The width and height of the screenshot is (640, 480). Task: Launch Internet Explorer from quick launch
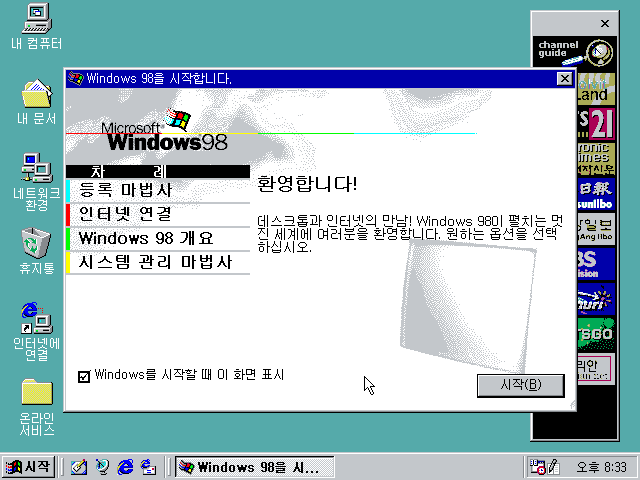tap(125, 467)
